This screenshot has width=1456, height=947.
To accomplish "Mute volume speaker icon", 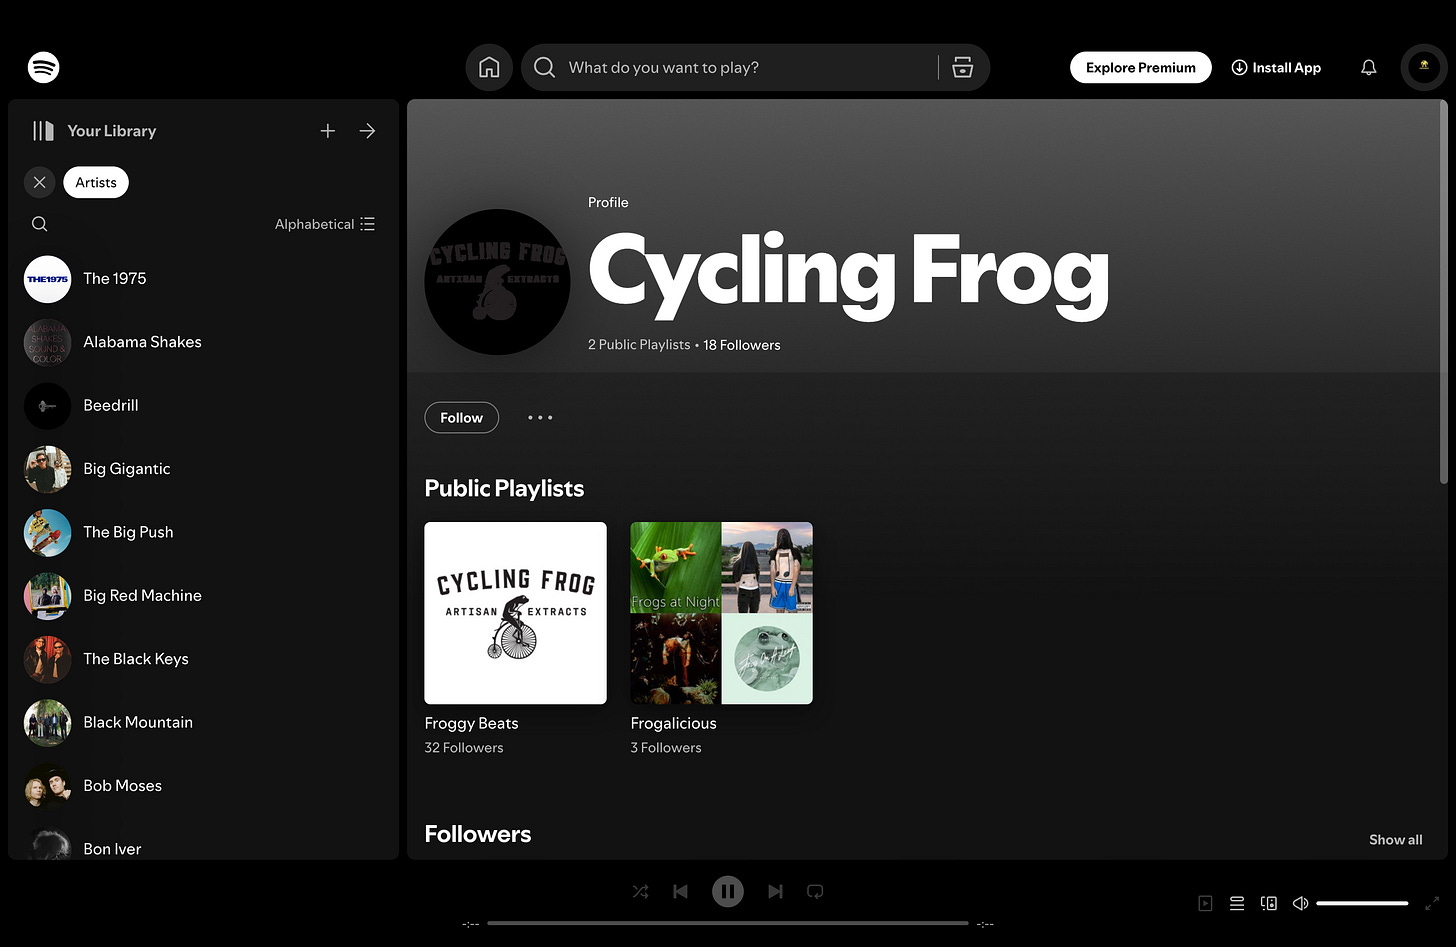I will [x=1300, y=903].
